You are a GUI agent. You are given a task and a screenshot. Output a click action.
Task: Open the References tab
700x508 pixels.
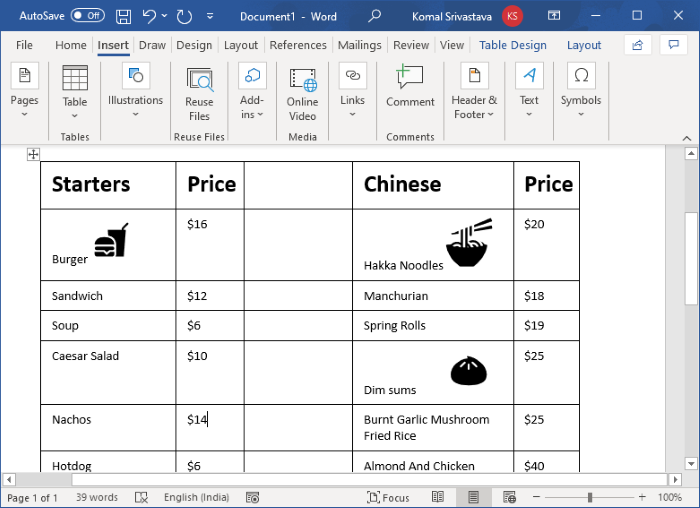pos(298,45)
